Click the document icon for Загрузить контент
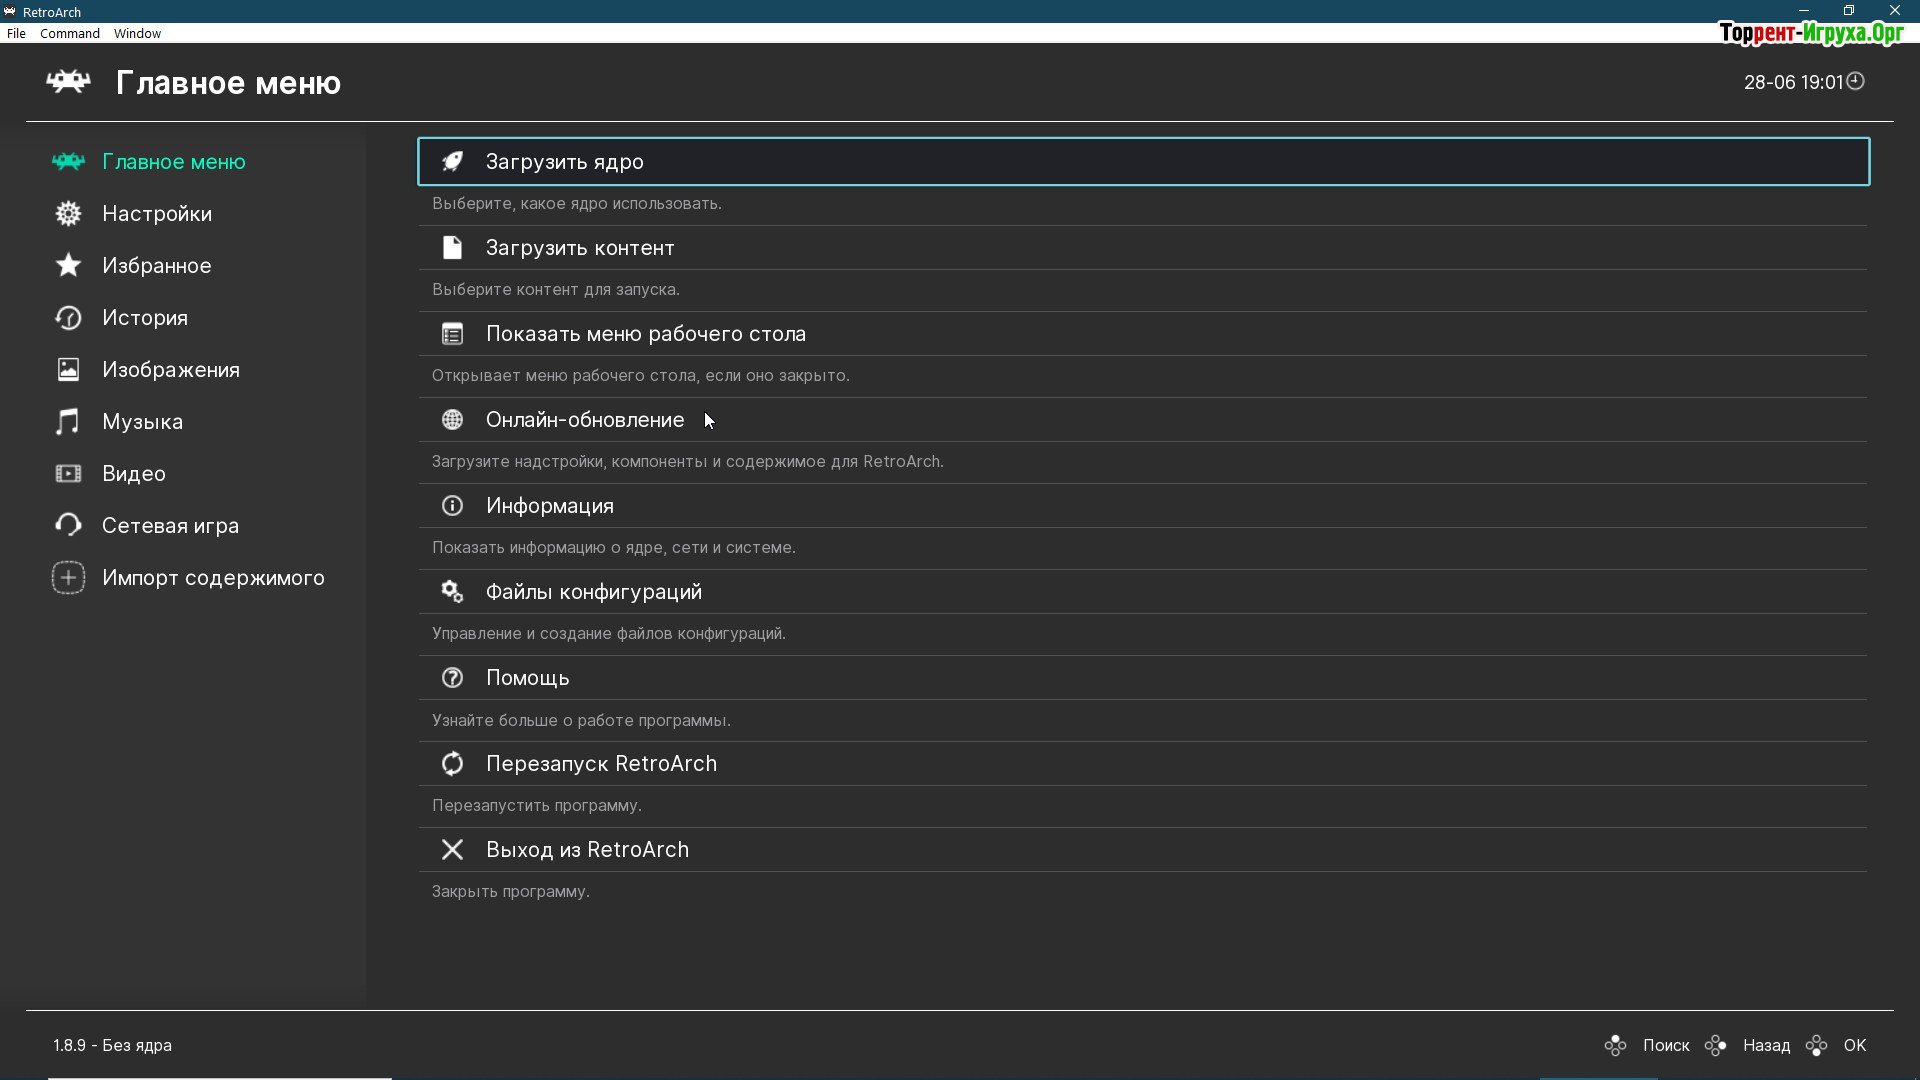 click(452, 248)
